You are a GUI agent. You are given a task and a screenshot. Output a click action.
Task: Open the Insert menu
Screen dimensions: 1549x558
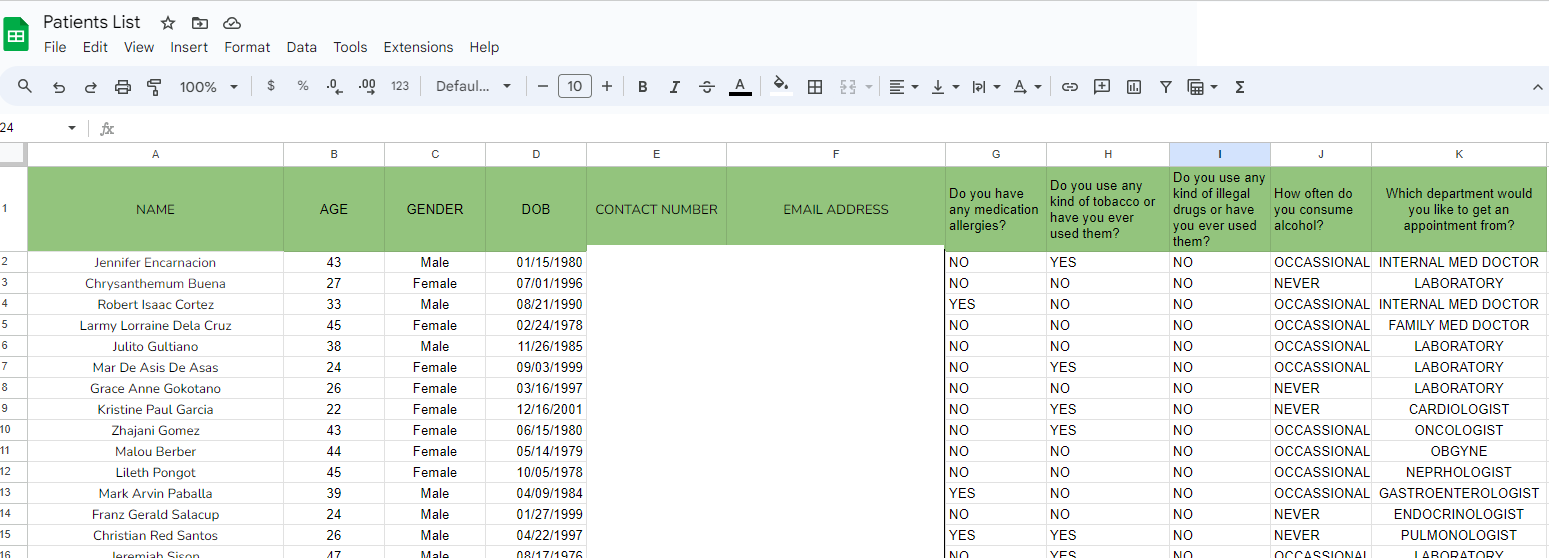coord(189,47)
